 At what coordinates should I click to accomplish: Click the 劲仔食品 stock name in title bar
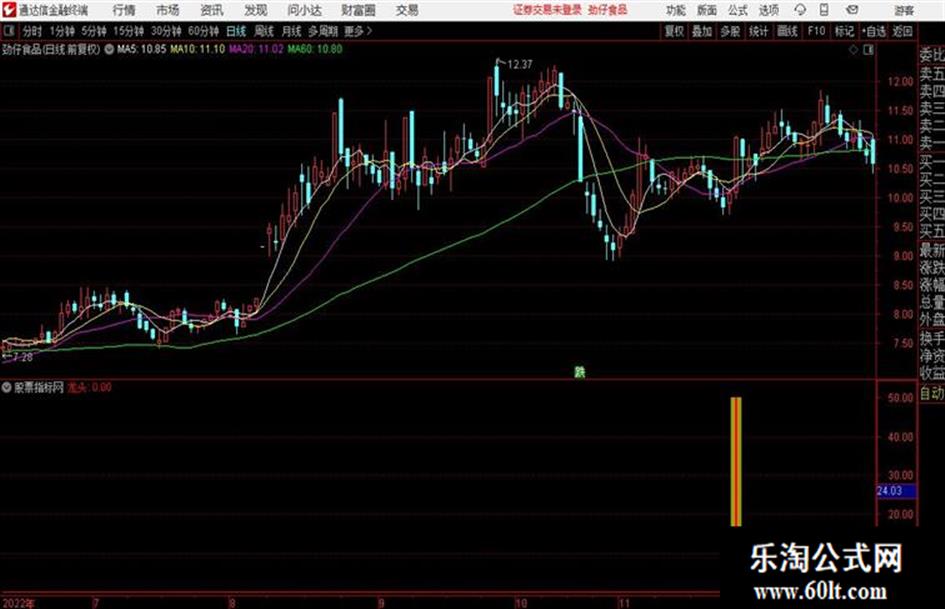608,10
